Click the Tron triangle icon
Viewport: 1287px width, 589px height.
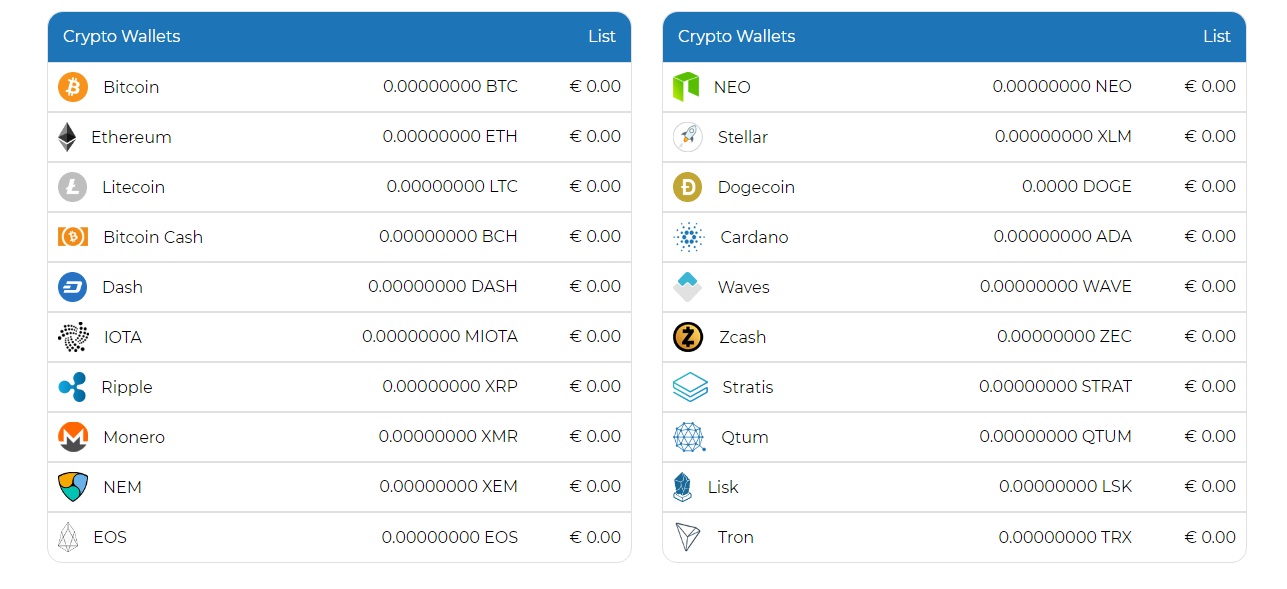pos(688,537)
